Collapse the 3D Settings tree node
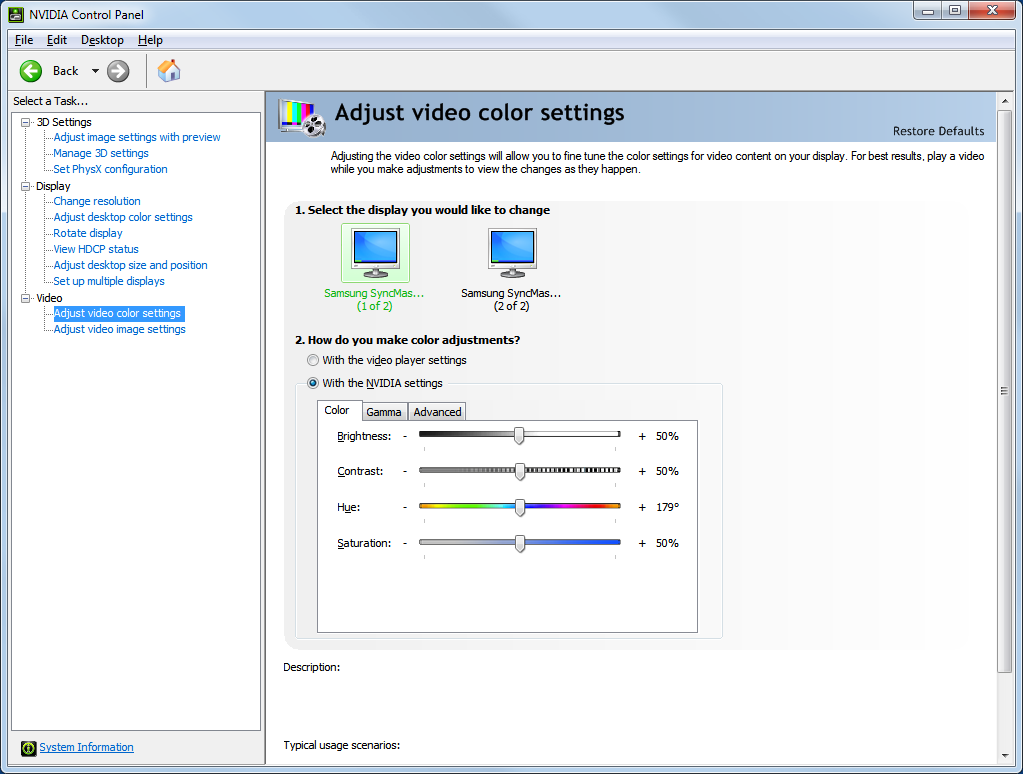Image resolution: width=1023 pixels, height=774 pixels. click(25, 122)
